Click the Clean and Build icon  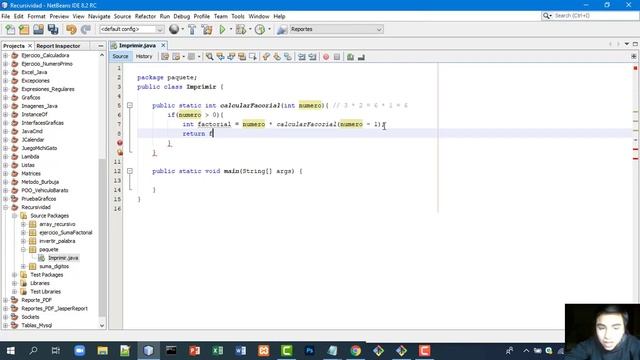[207, 29]
